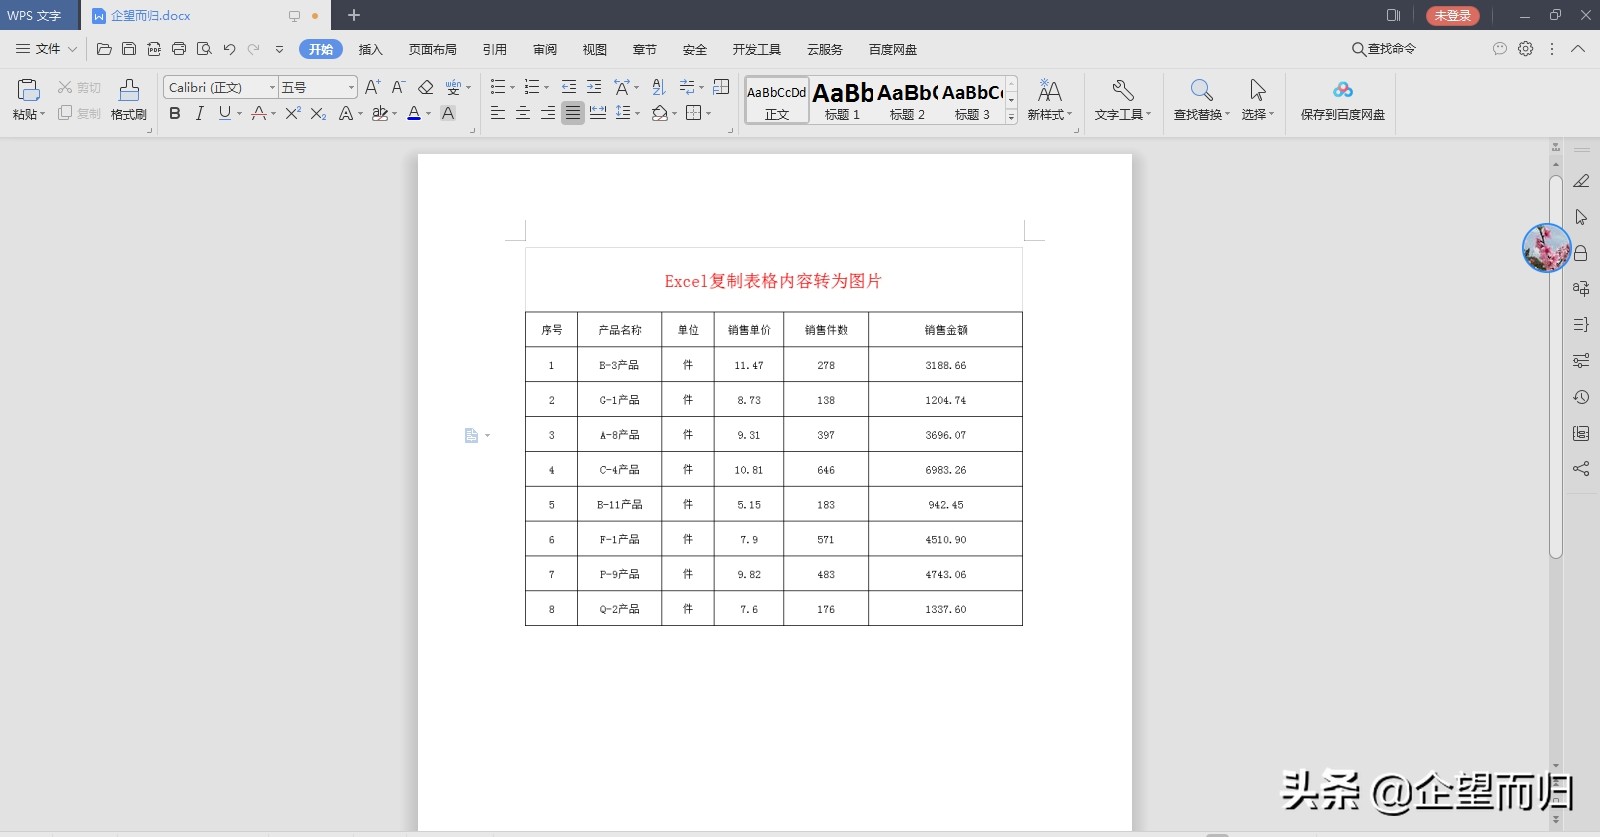The width and height of the screenshot is (1600, 837).
Task: Apply the 标题 1 heading style
Action: click(842, 100)
